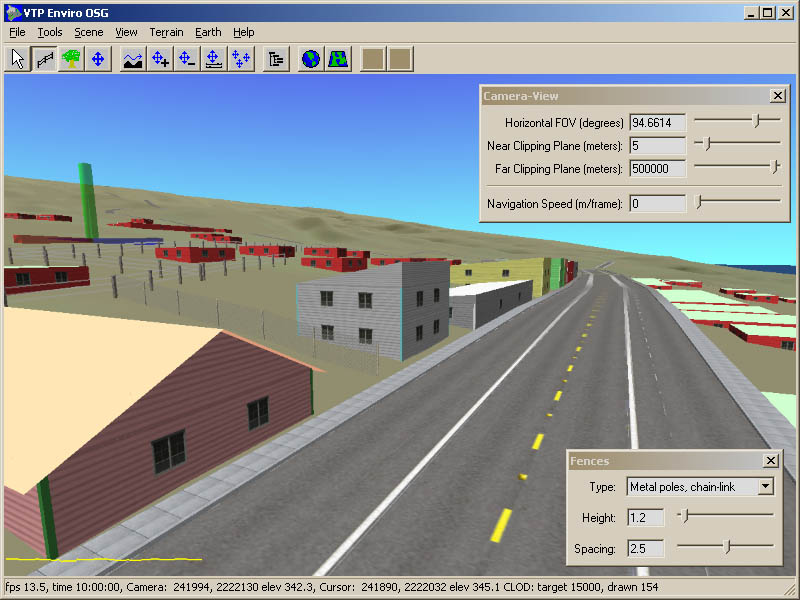The width and height of the screenshot is (800, 600).
Task: Click the Near Clipping Plane slider handle
Action: click(707, 143)
